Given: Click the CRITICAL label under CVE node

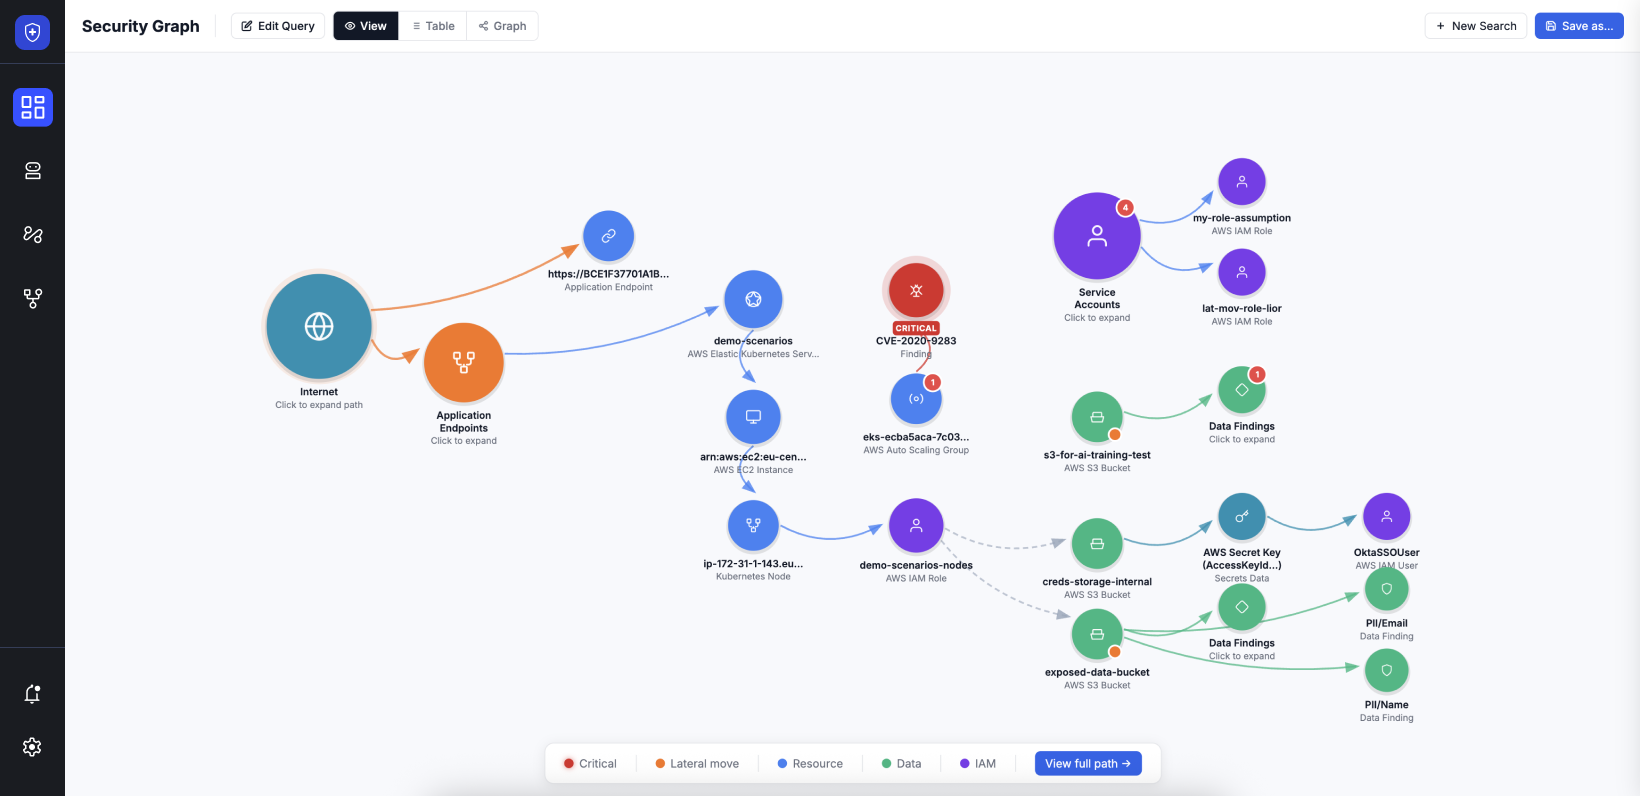Looking at the screenshot, I should click(x=916, y=328).
